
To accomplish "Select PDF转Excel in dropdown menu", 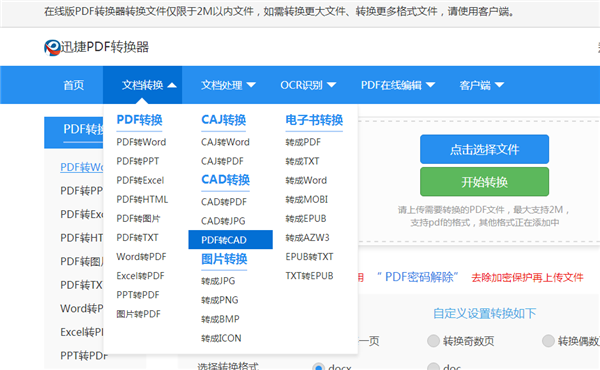I will 140,180.
